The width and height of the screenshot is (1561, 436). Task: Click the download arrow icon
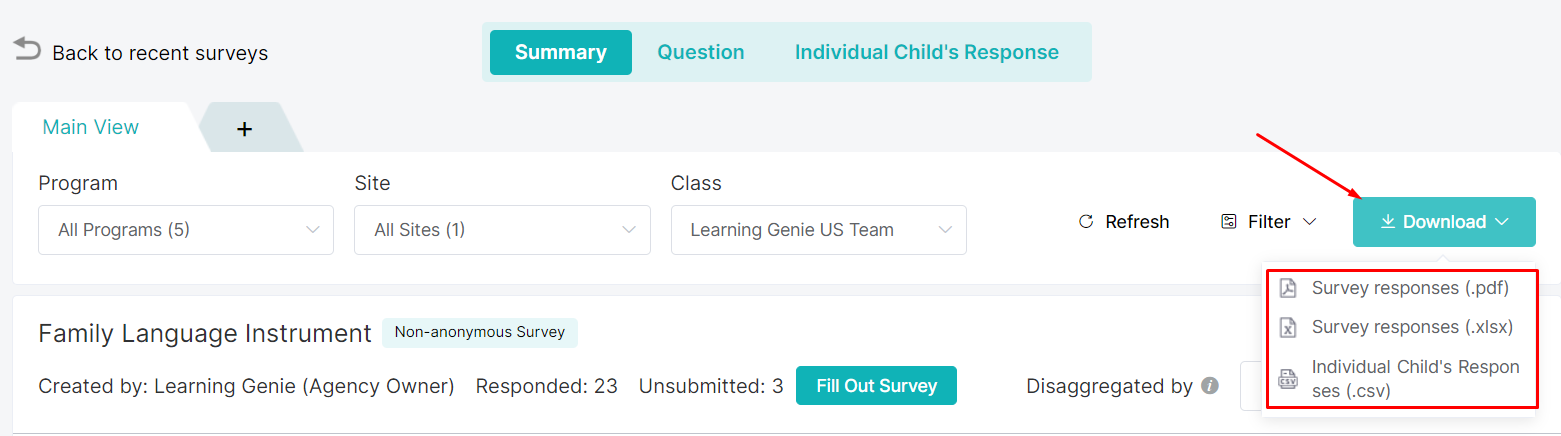pos(1387,222)
